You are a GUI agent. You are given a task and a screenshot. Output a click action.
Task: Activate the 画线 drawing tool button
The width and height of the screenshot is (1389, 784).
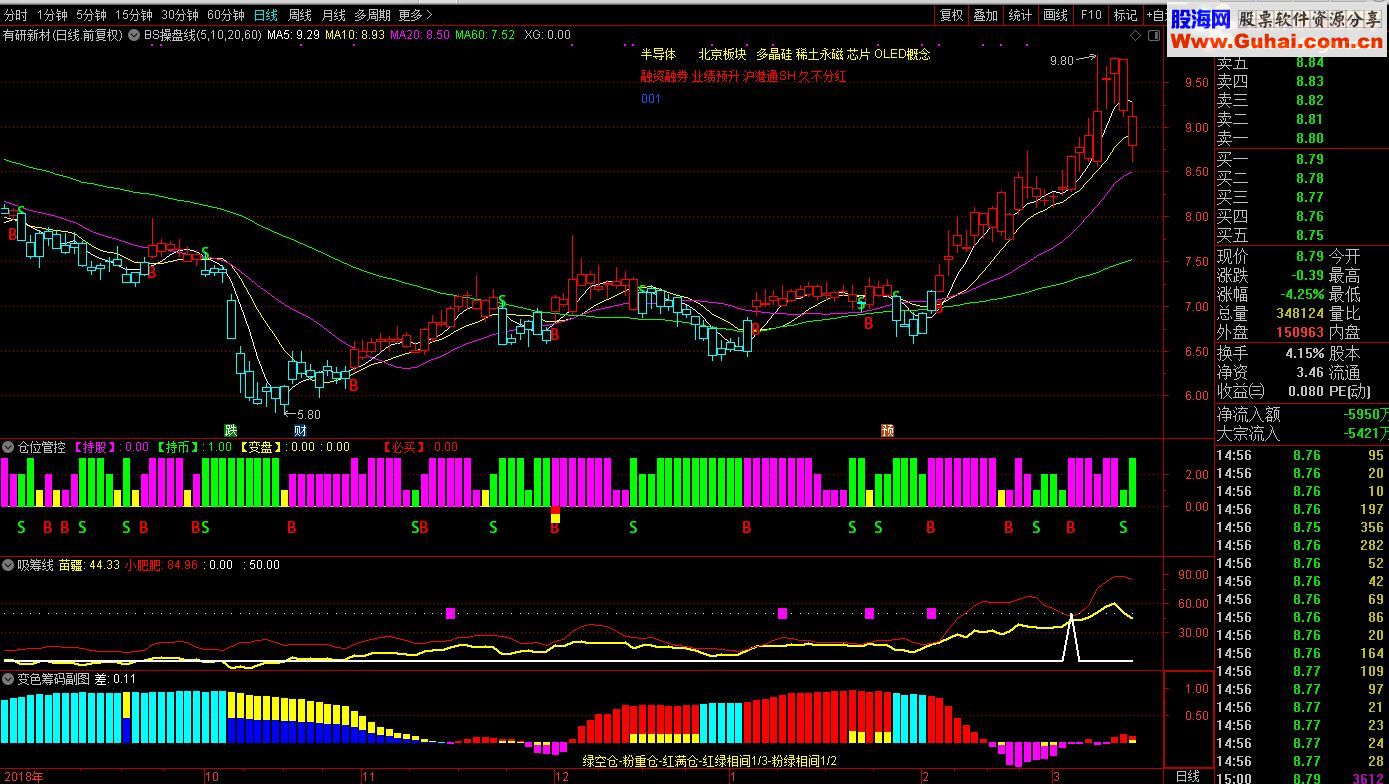pyautogui.click(x=1056, y=15)
